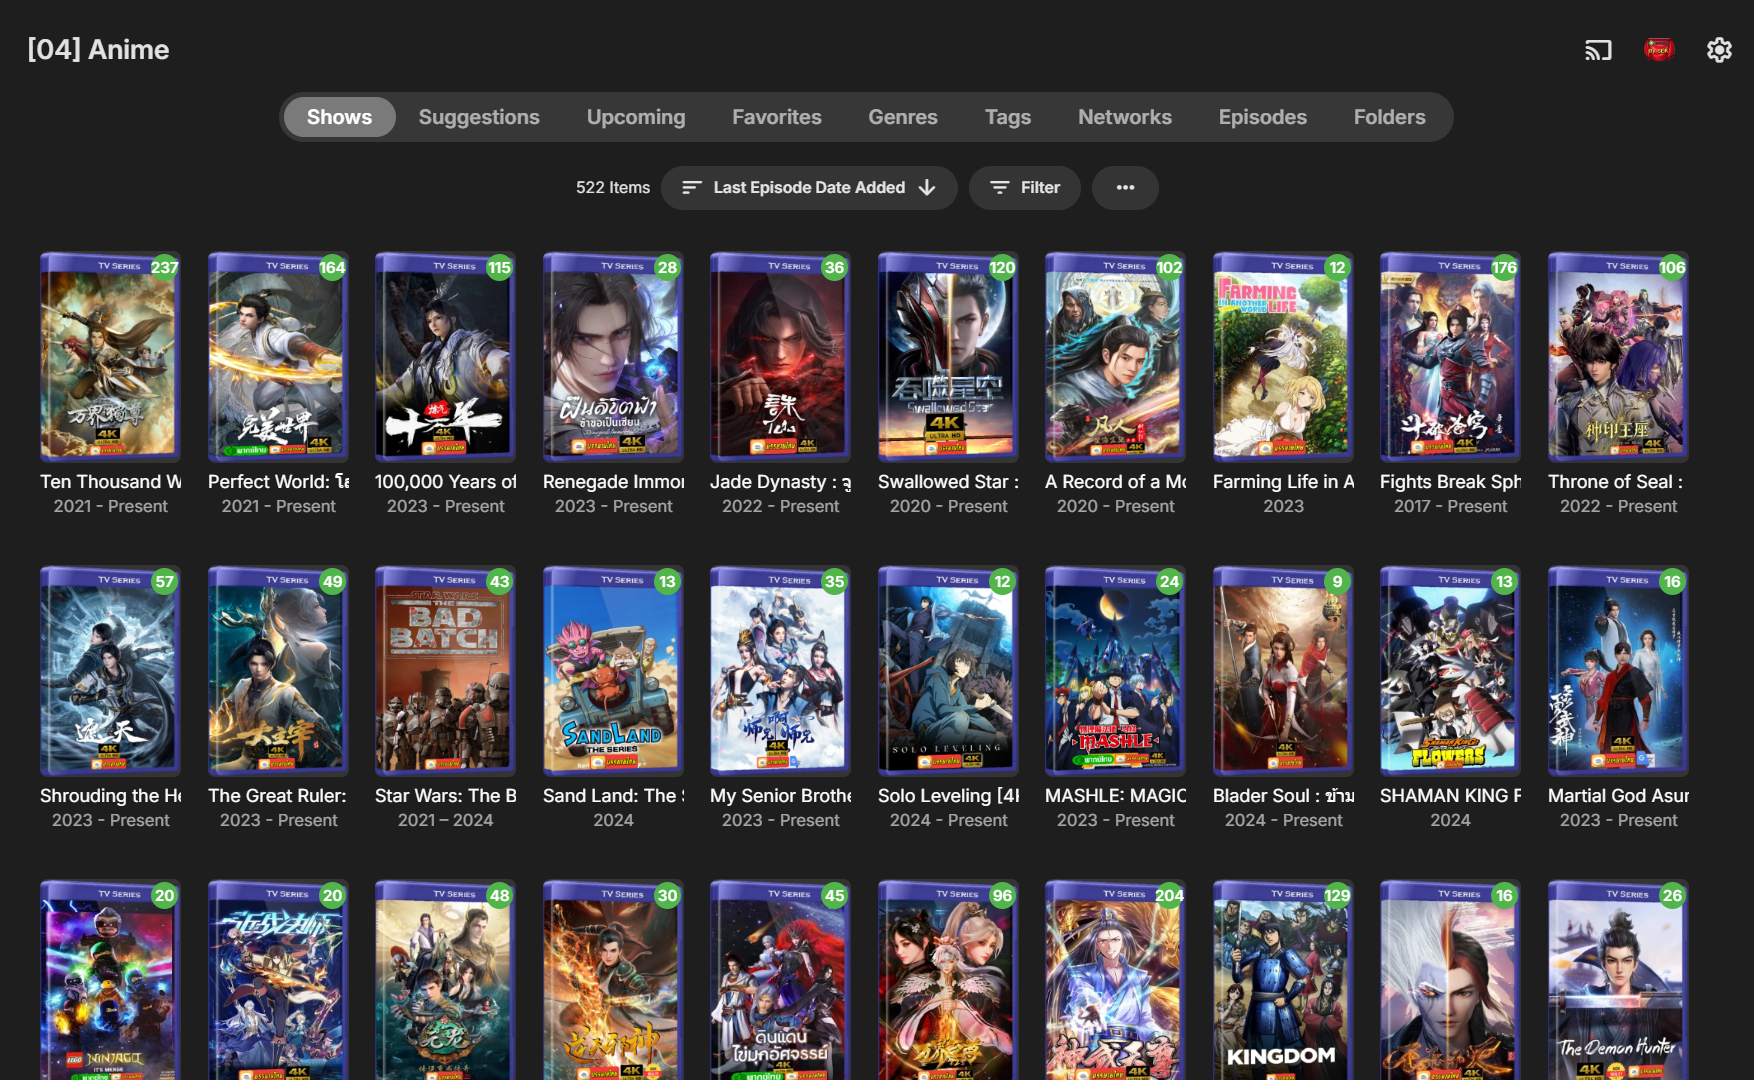Open the SHAMAN KING Flowers poster
Screen dimensions: 1754x1080
[x=1450, y=671]
